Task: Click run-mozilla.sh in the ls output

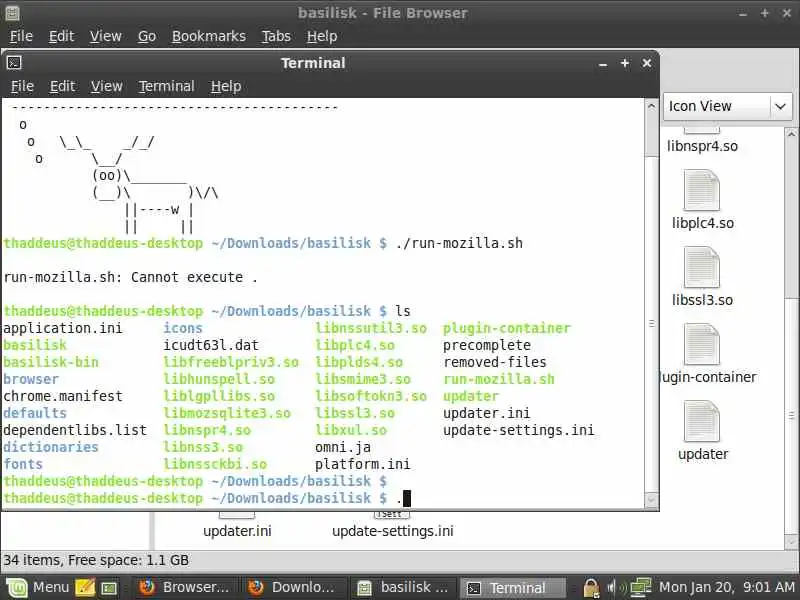Action: [498, 379]
